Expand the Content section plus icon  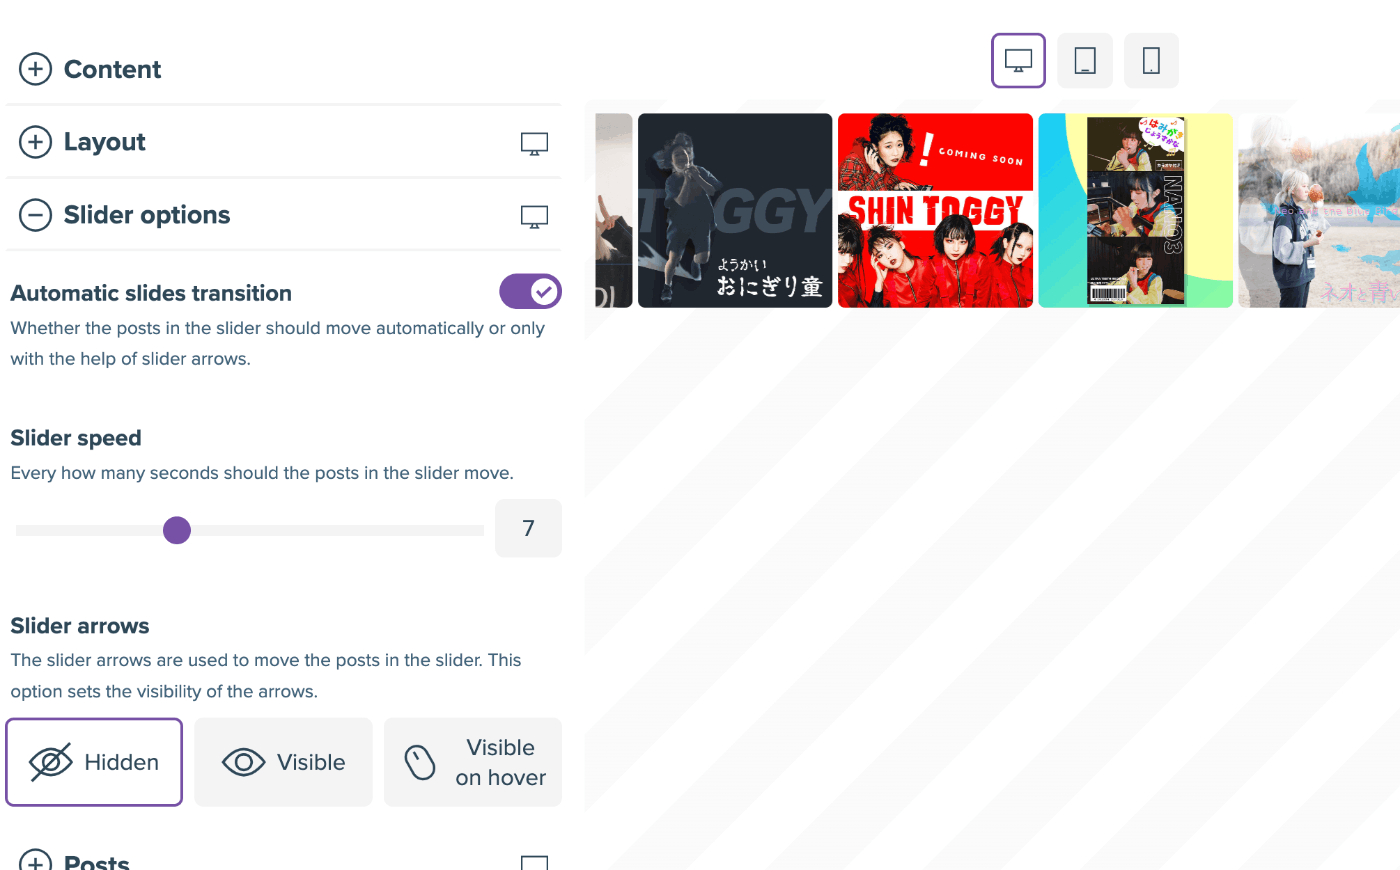click(35, 69)
